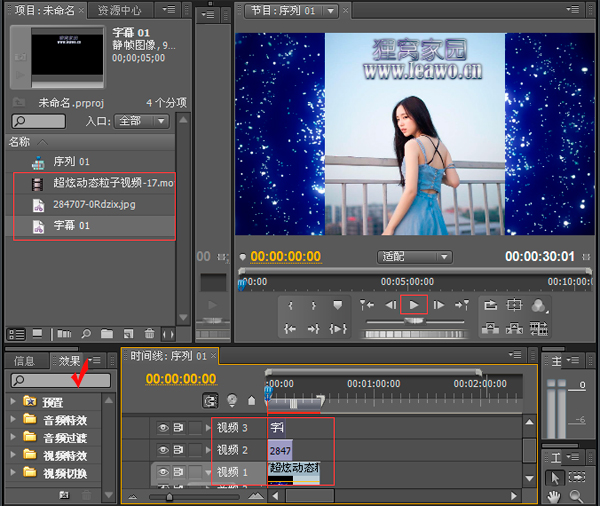600x506 pixels.
Task: Select the Hand tool
Action: 553,497
